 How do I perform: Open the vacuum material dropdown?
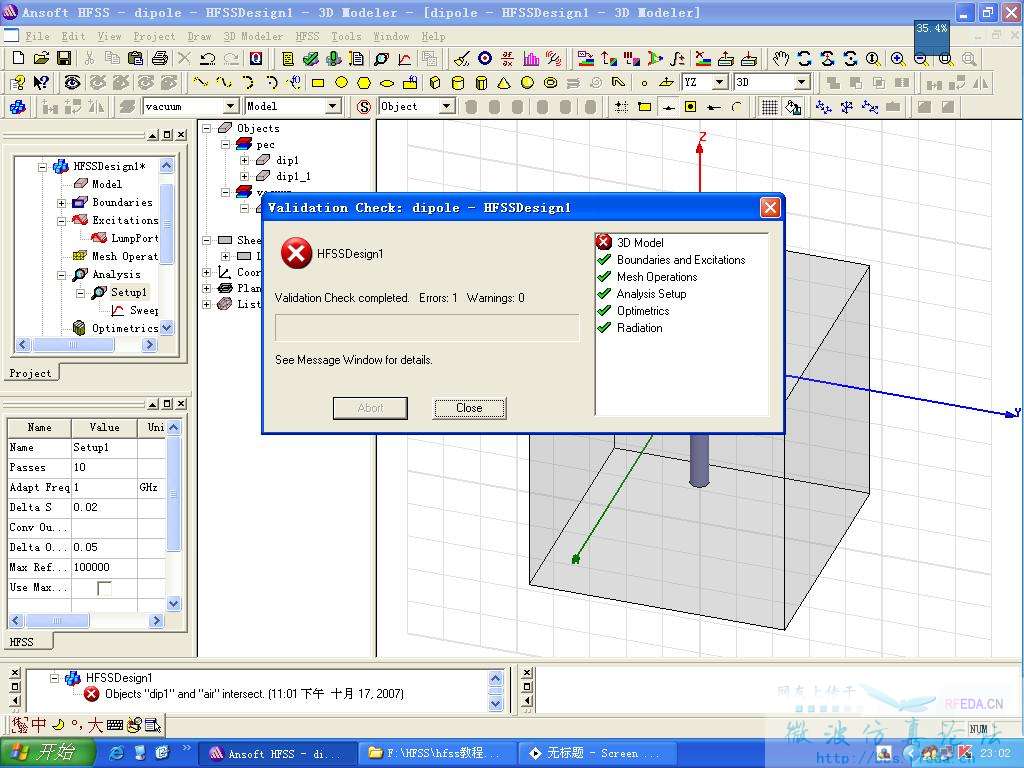231,106
